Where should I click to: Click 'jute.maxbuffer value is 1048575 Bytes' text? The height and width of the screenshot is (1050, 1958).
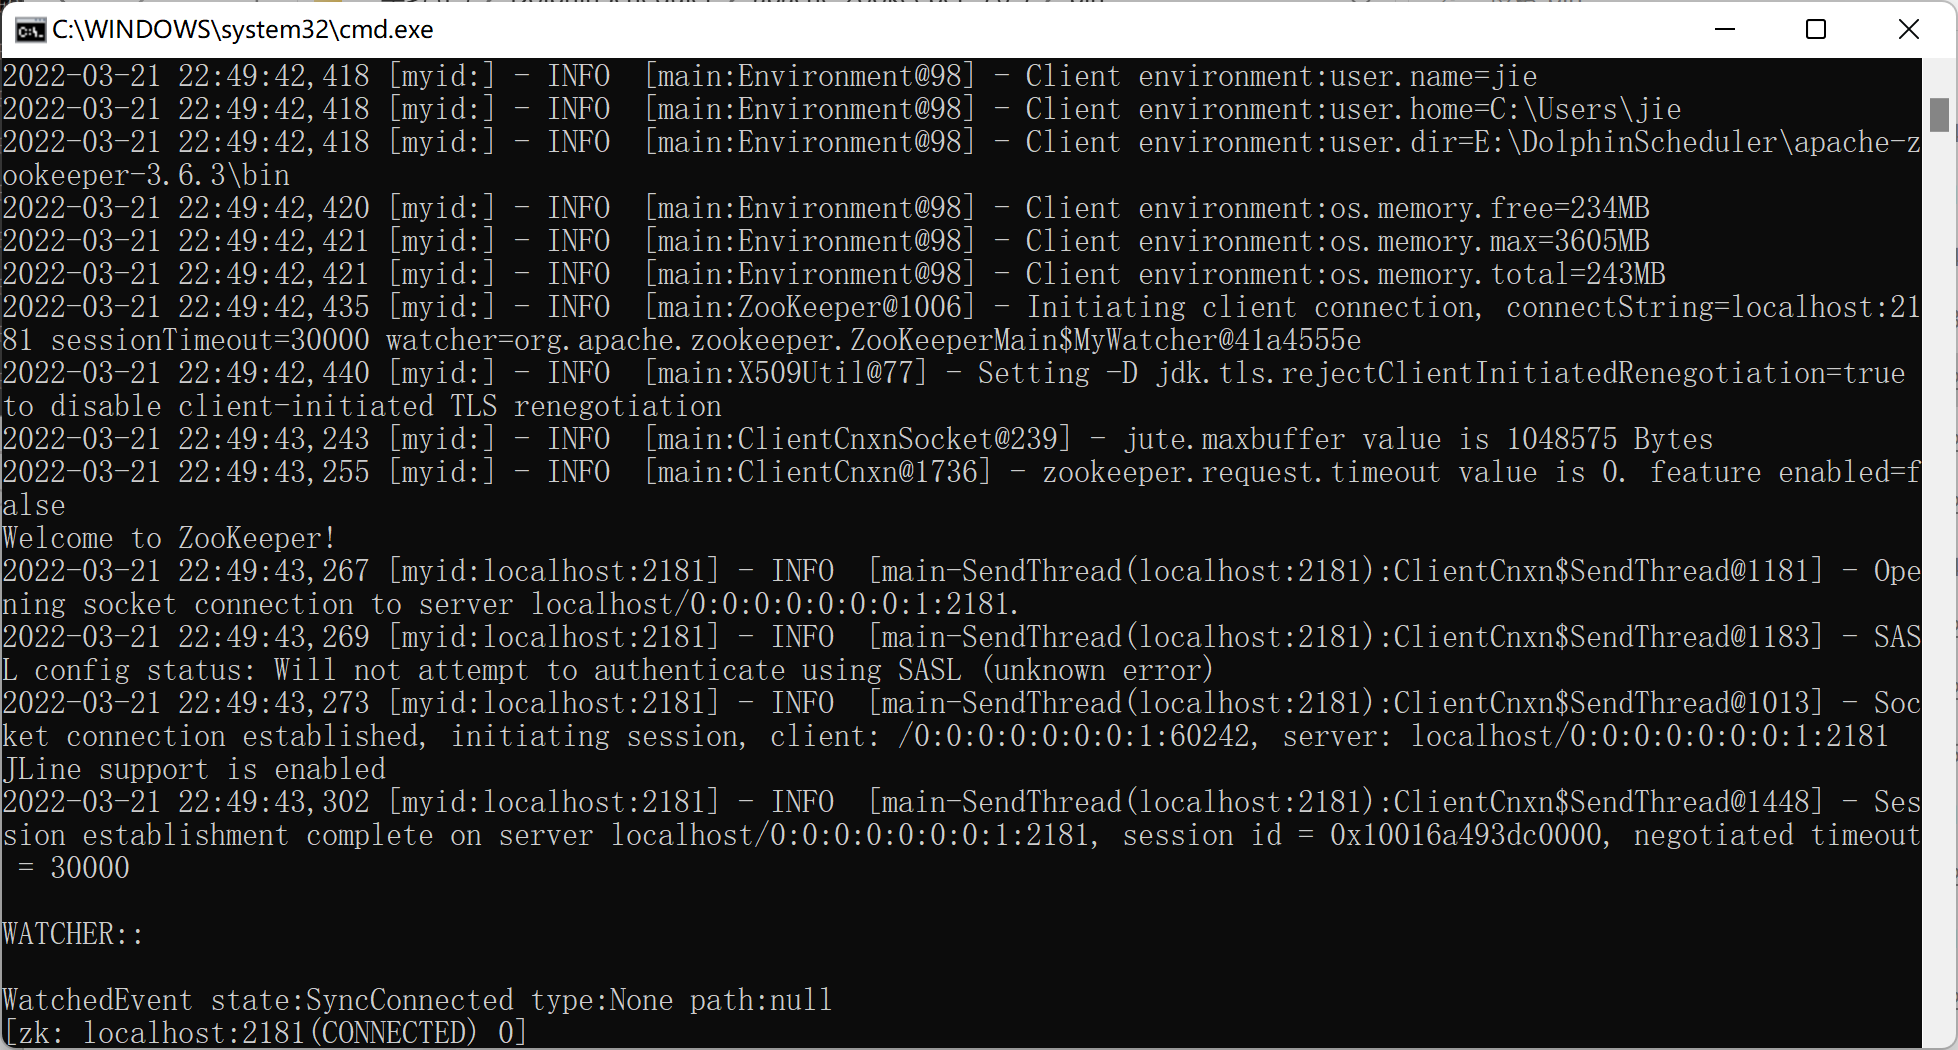coord(1418,439)
